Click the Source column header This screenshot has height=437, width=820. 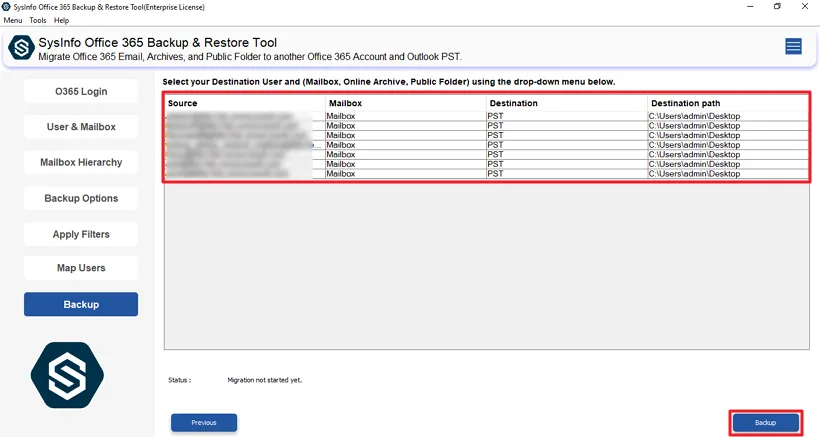(245, 103)
